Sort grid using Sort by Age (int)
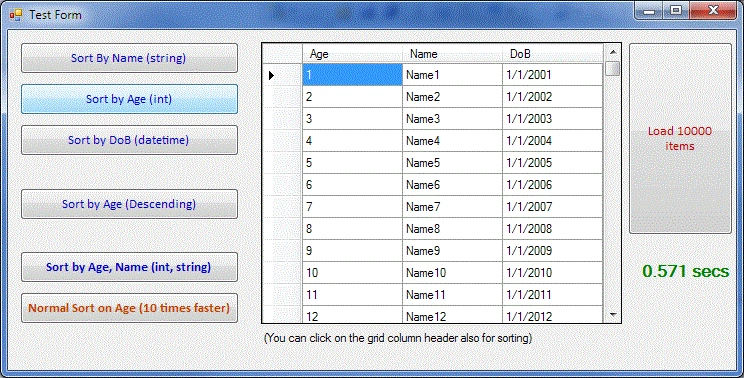The image size is (744, 378). coord(129,99)
